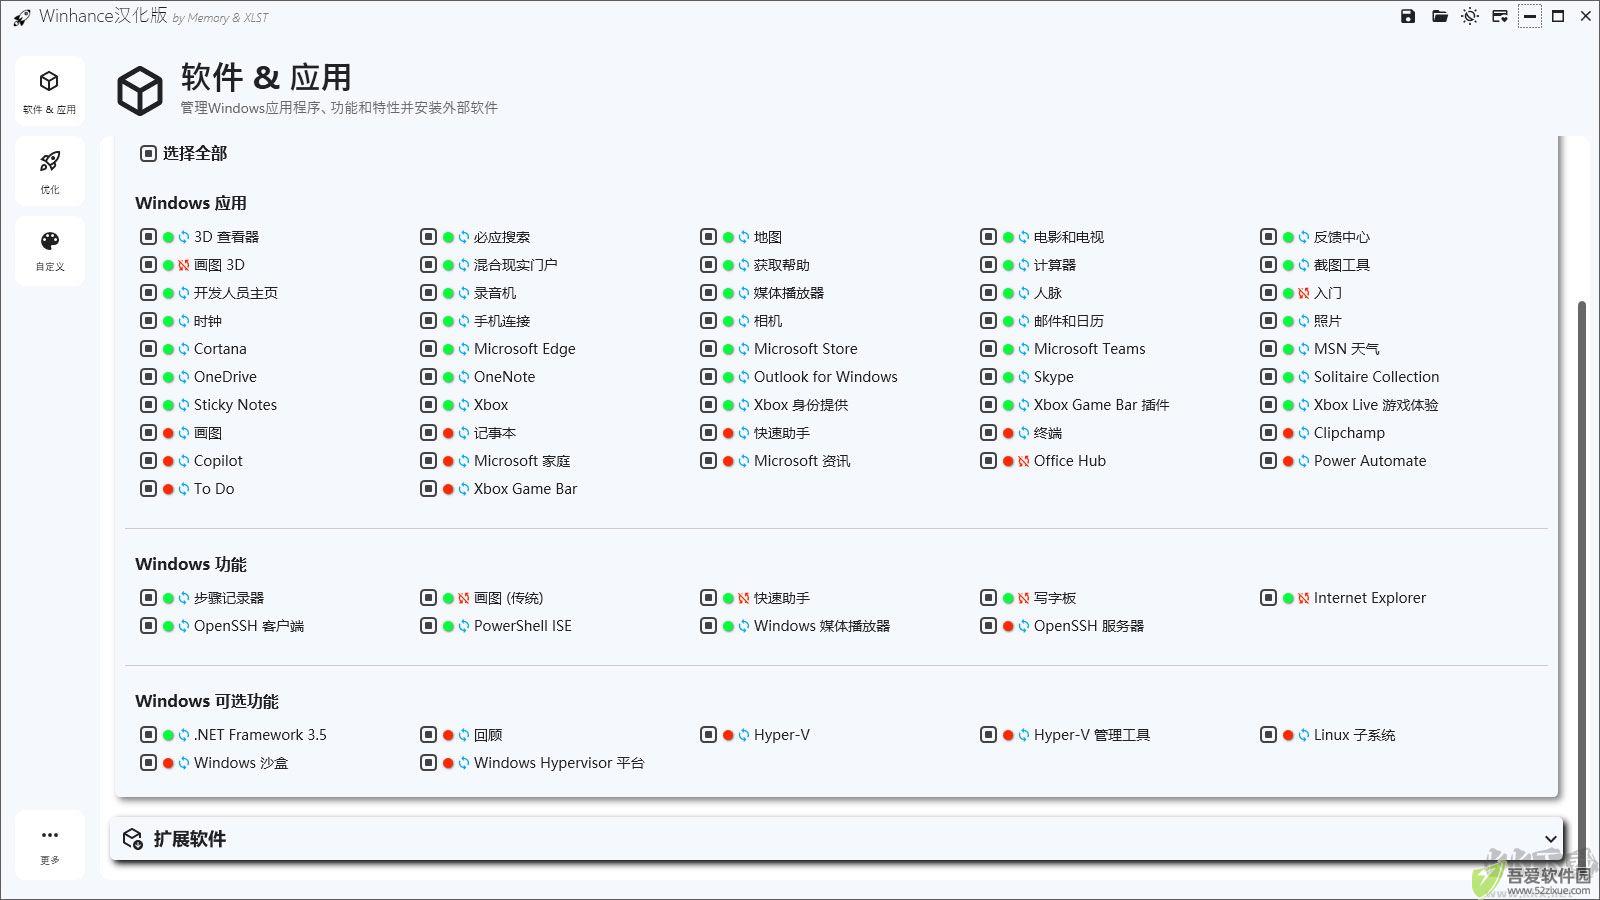Click the reinstall icon beside Microsoft Edge
This screenshot has height=900, width=1600.
(x=464, y=349)
